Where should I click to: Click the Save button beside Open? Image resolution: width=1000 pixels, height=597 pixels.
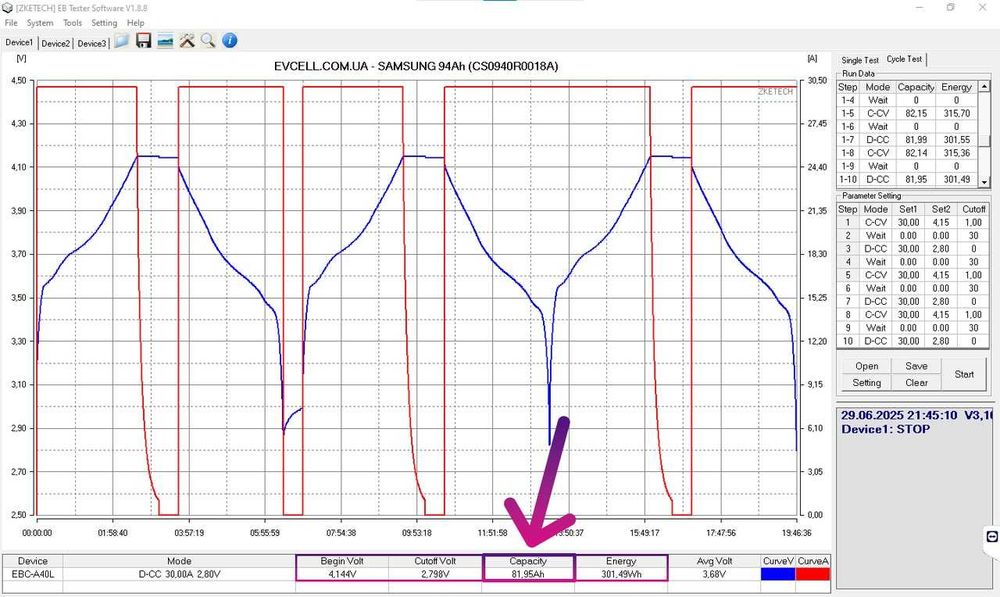click(x=916, y=366)
